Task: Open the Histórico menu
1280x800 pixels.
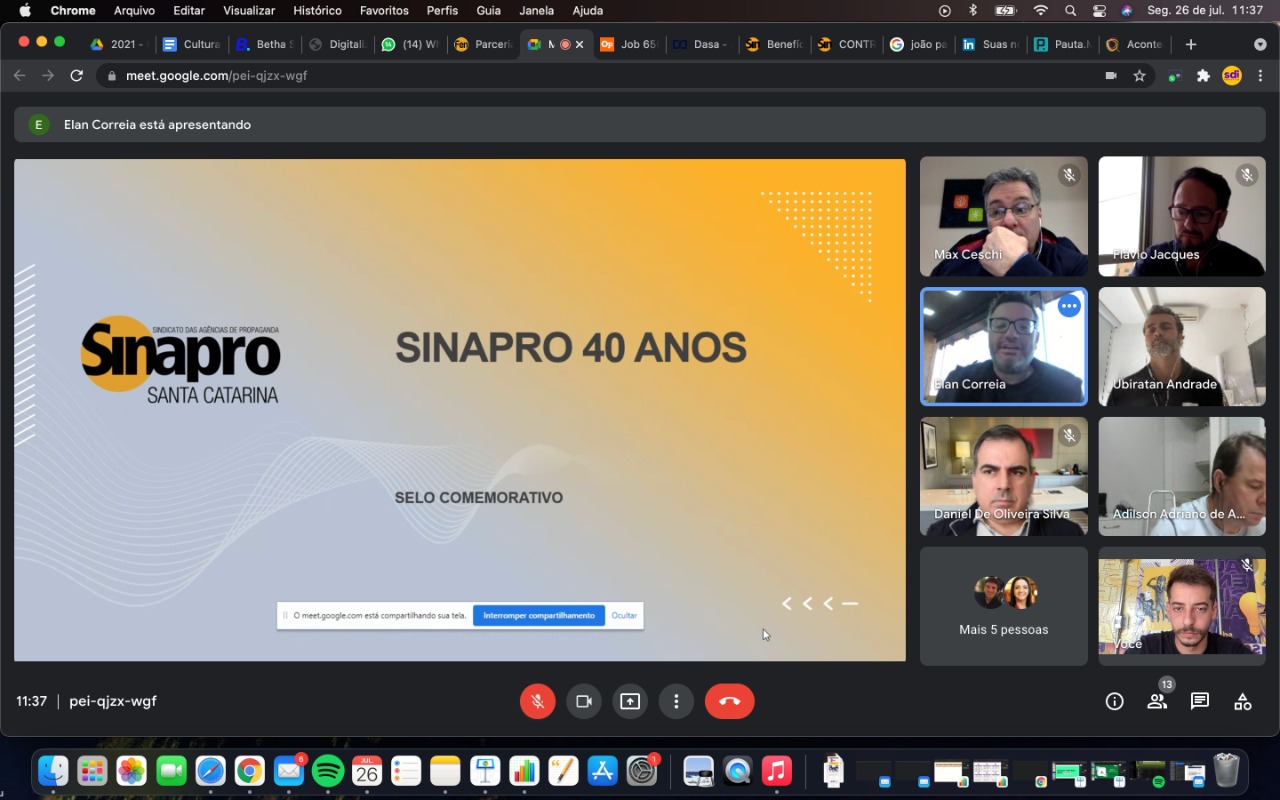Action: tap(317, 11)
